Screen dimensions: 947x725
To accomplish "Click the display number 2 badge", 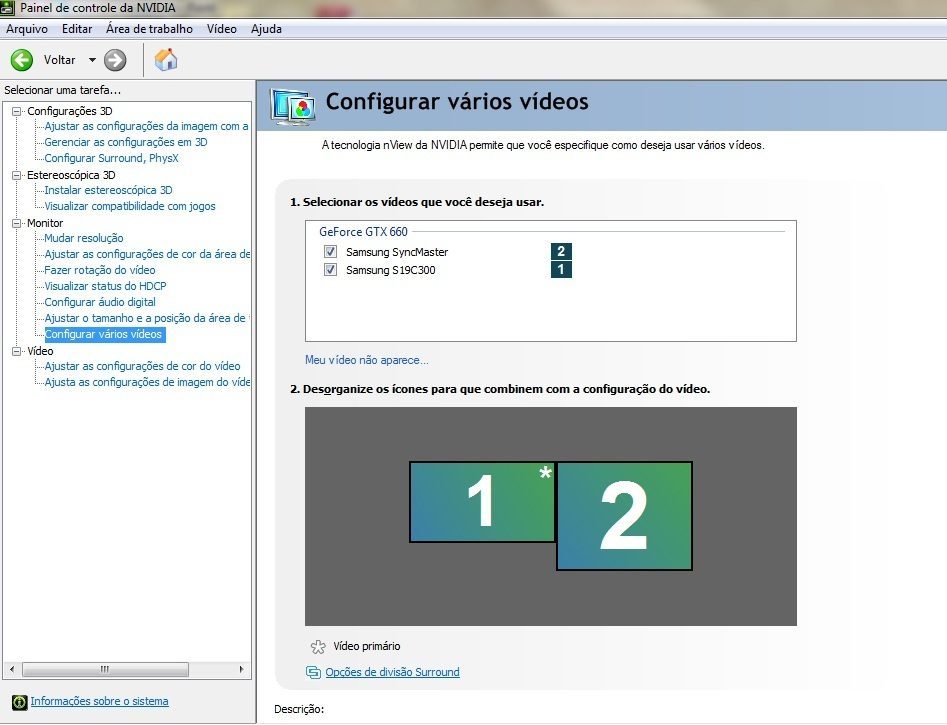I will (561, 251).
